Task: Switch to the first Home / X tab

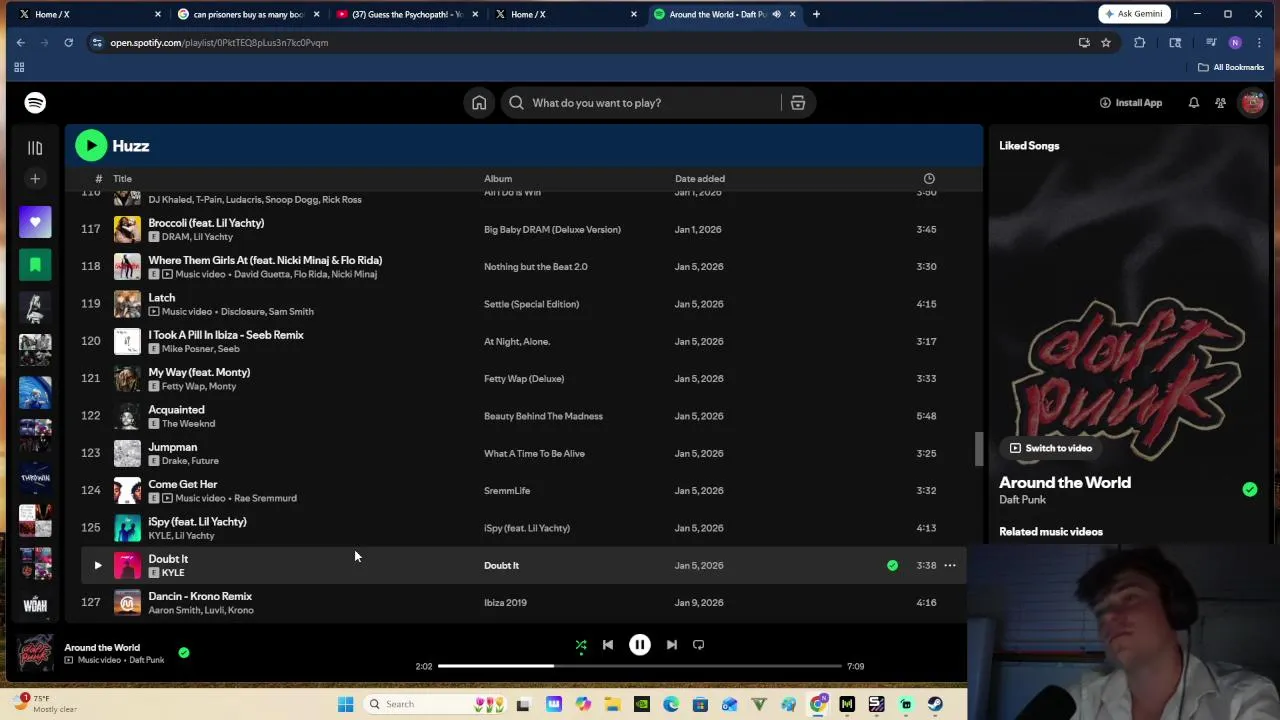Action: coord(88,14)
